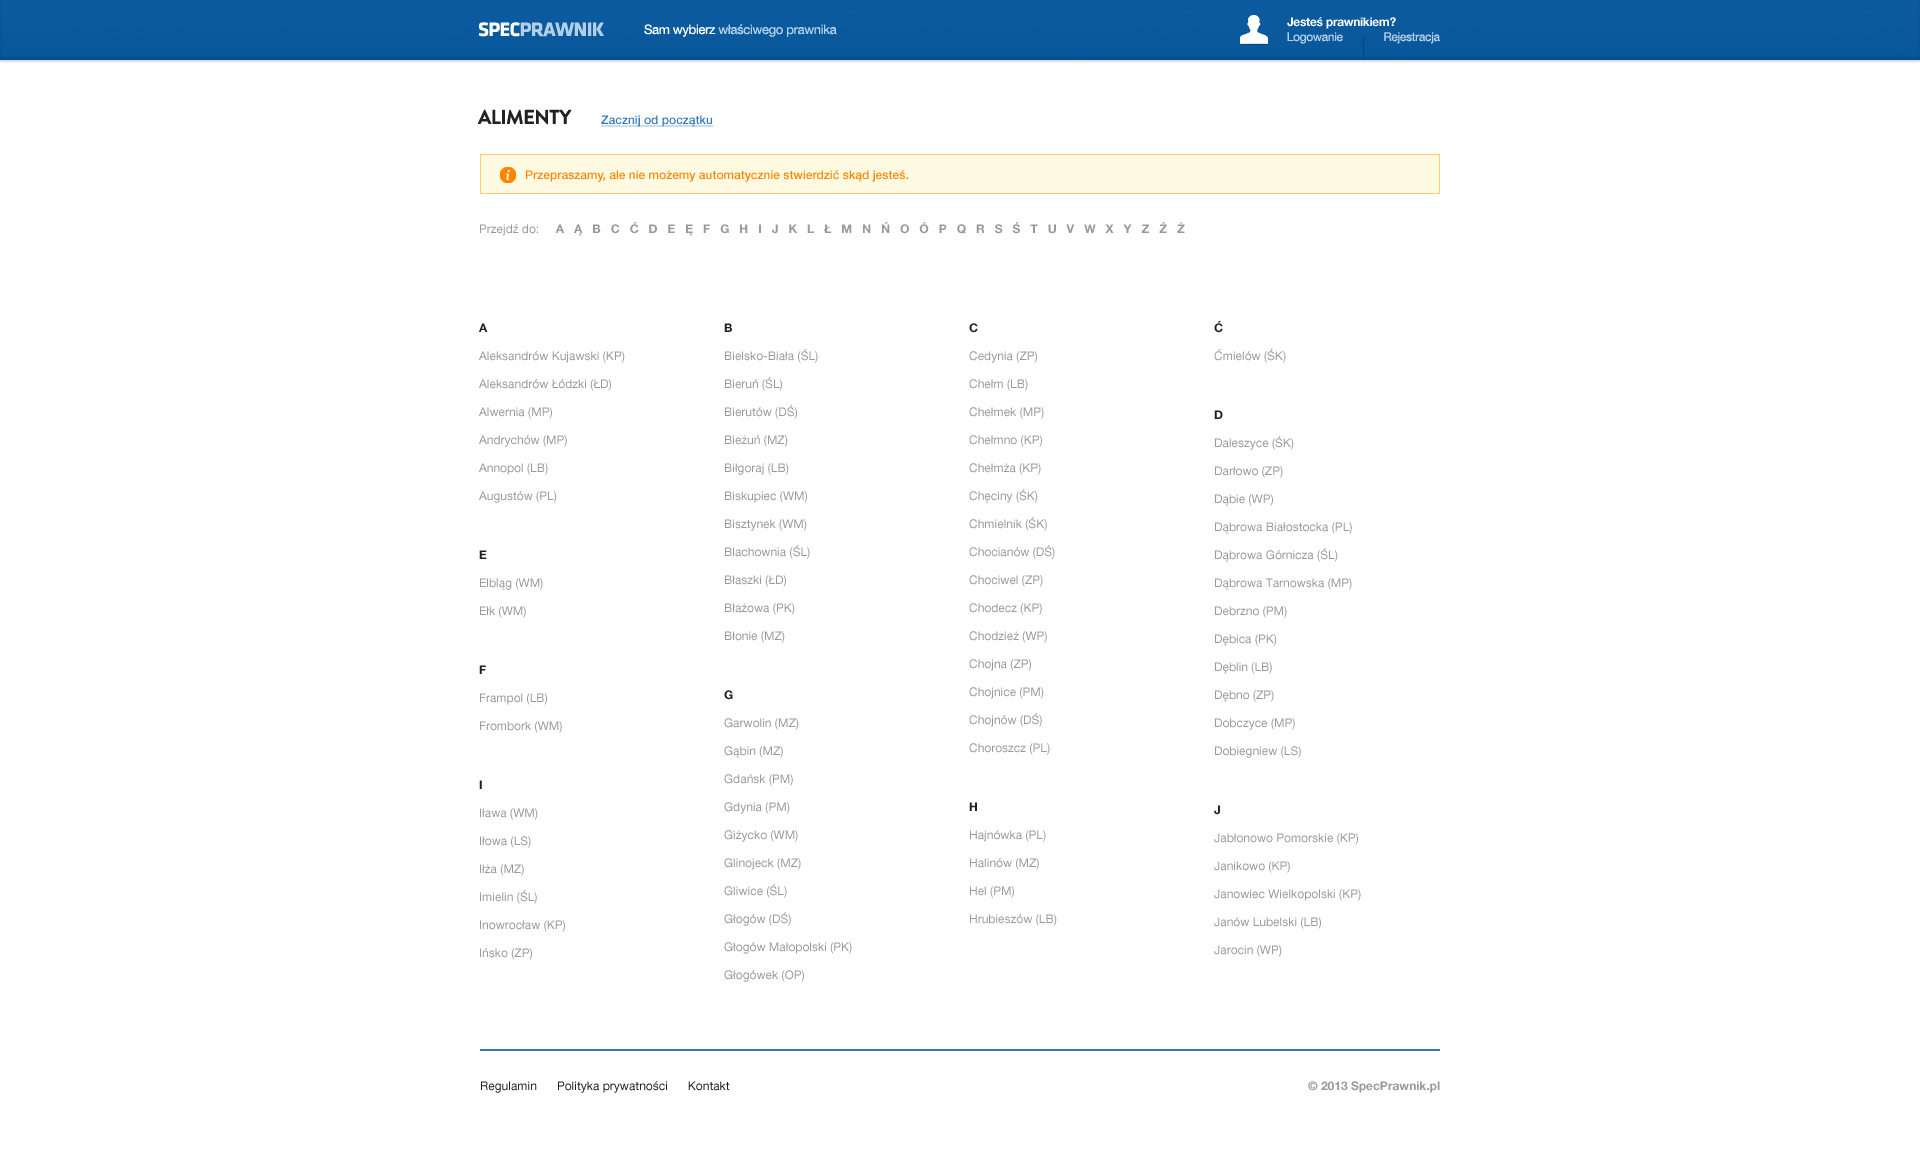
Task: Select Ełk (WM)
Action: click(x=503, y=611)
